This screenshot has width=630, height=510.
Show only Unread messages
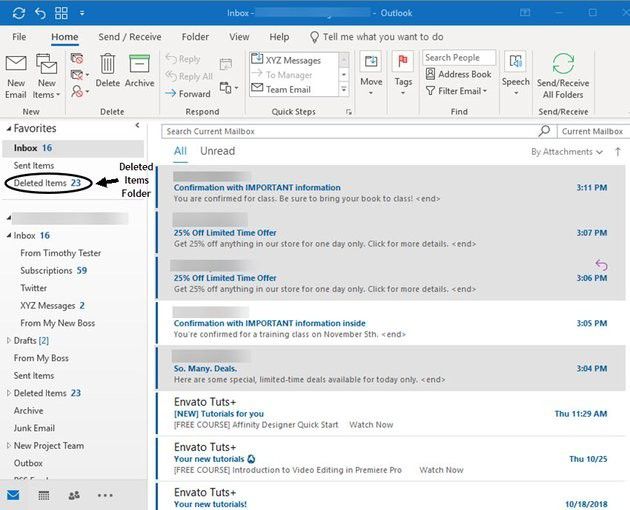pos(217,151)
